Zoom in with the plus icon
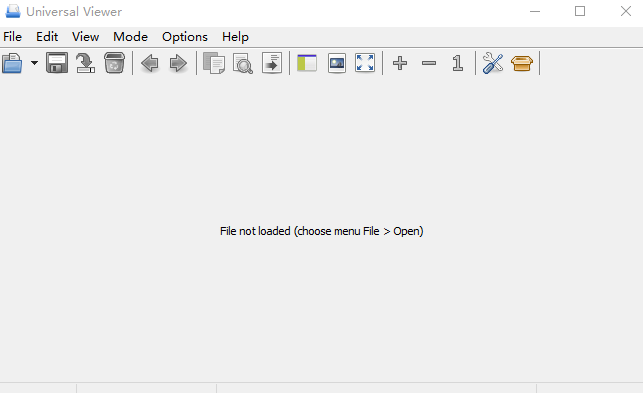The image size is (643, 393). [400, 63]
